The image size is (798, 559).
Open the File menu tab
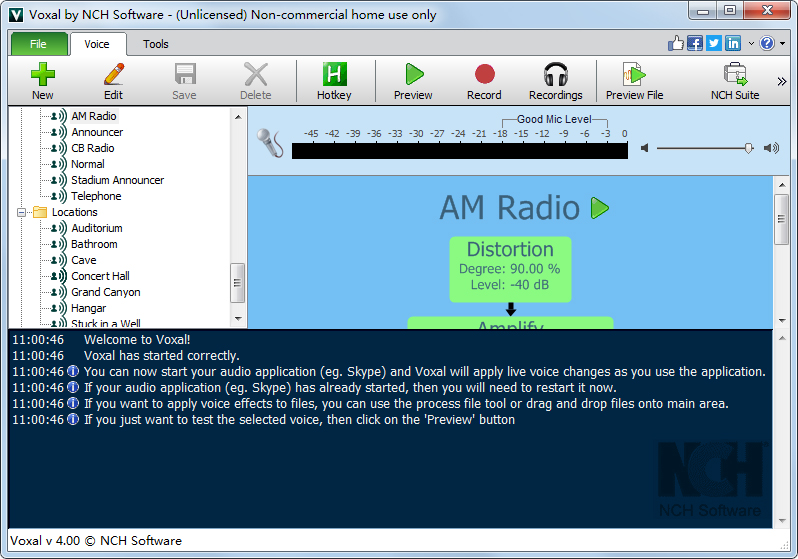(x=39, y=44)
